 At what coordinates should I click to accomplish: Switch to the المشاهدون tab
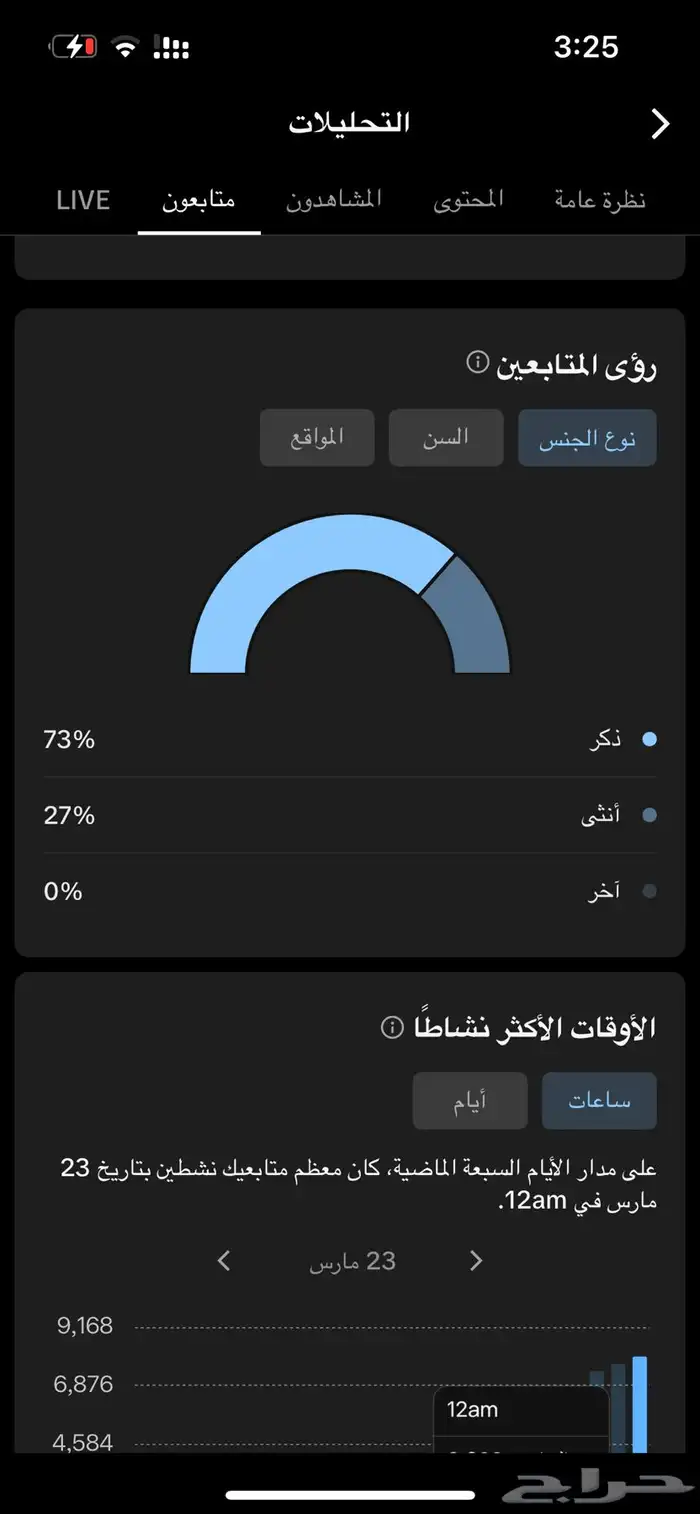click(334, 200)
